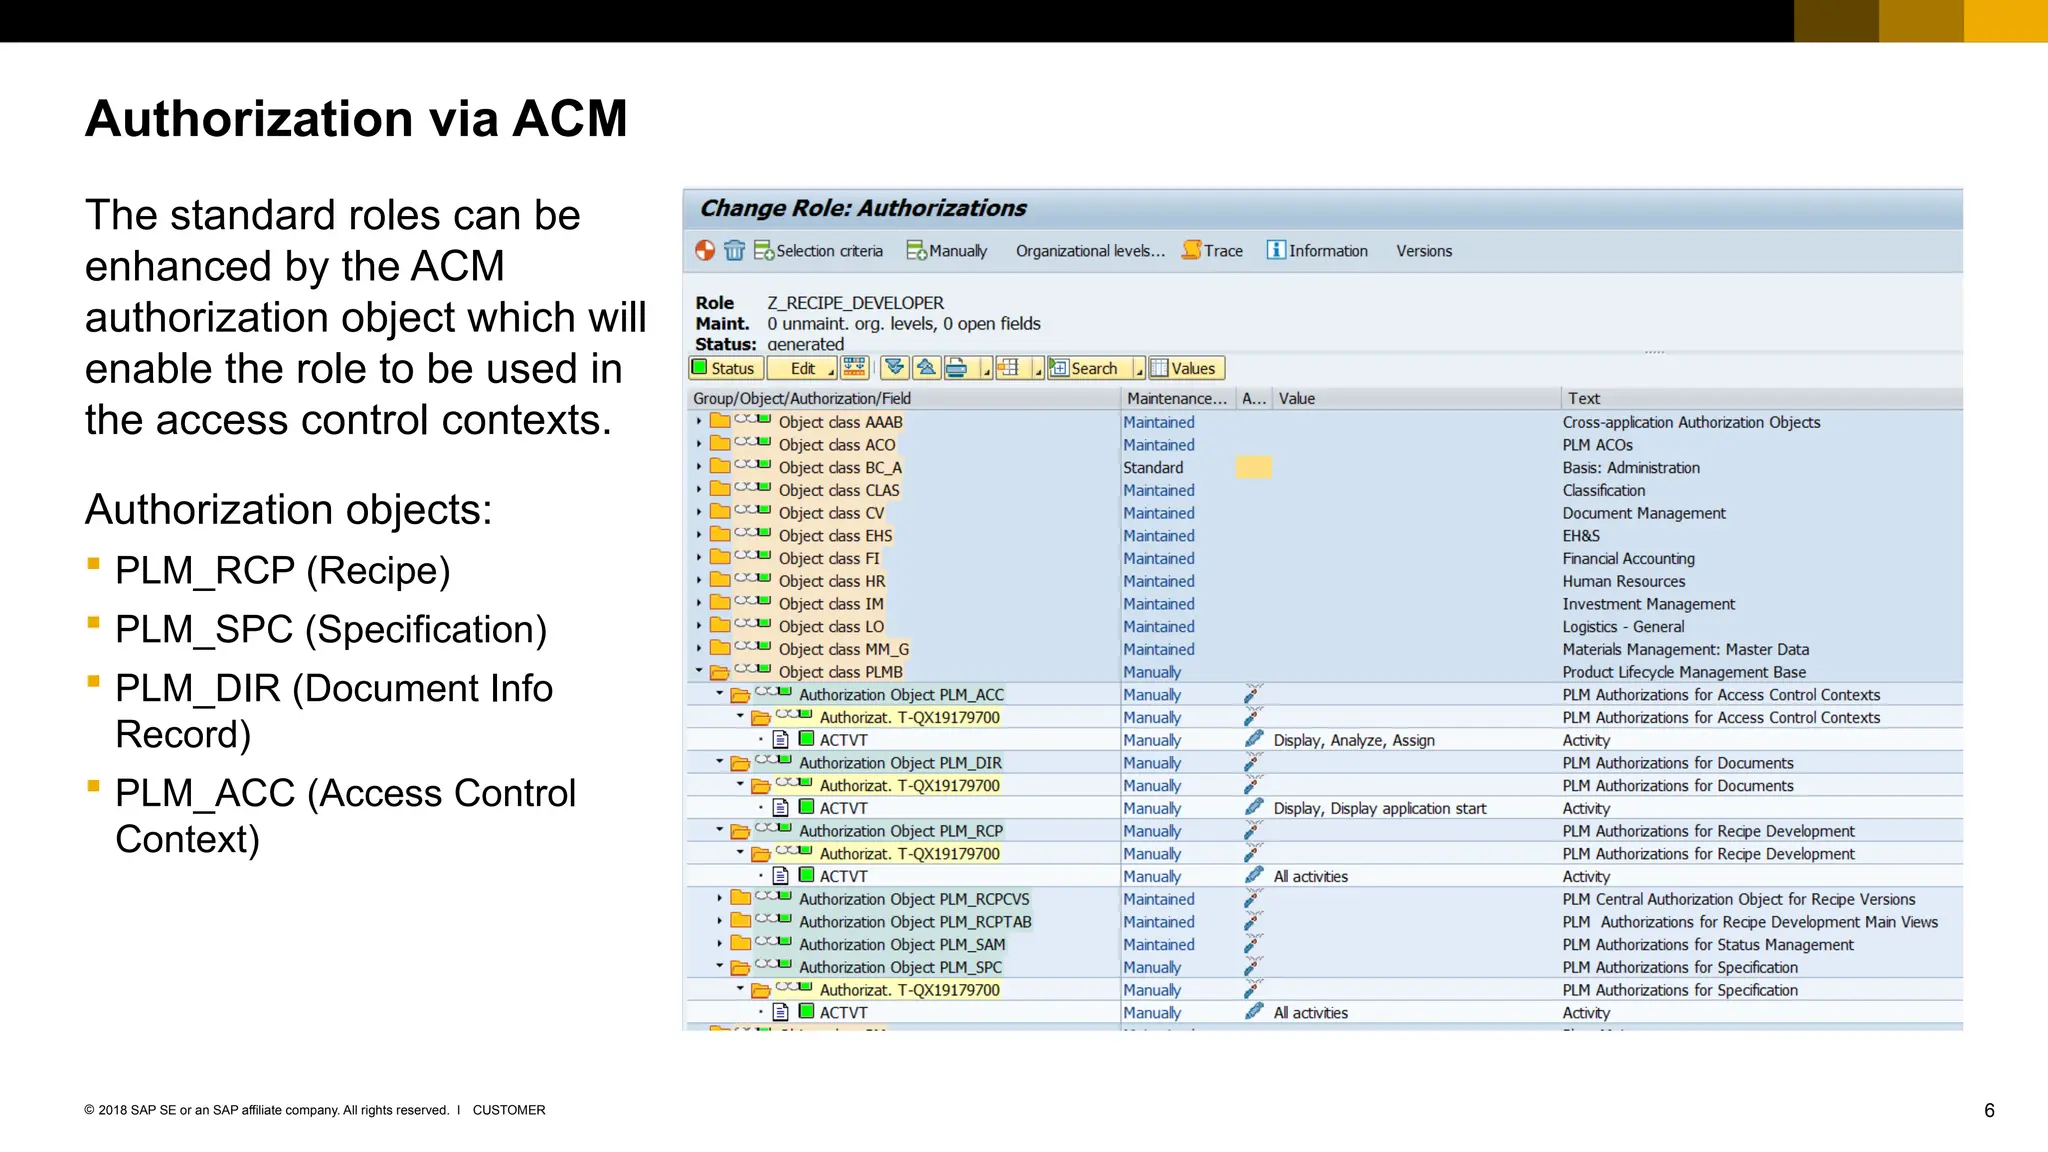Click pencil icon of Authorization Object PLM_ACC row
The image size is (2048, 1152).
(1253, 694)
